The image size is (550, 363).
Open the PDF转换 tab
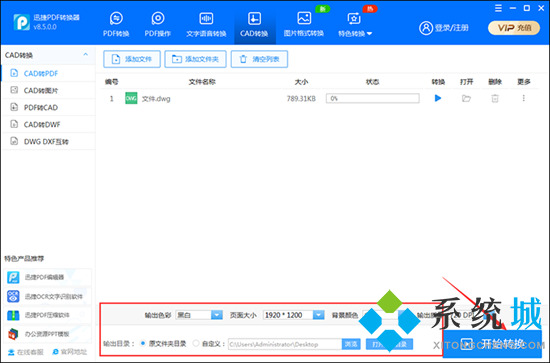tap(116, 25)
